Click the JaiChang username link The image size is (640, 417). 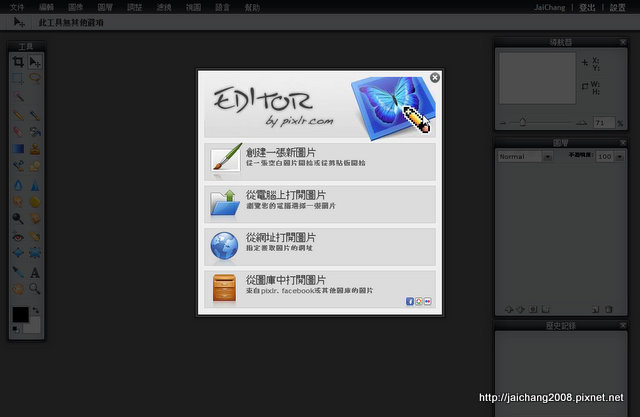click(x=549, y=7)
